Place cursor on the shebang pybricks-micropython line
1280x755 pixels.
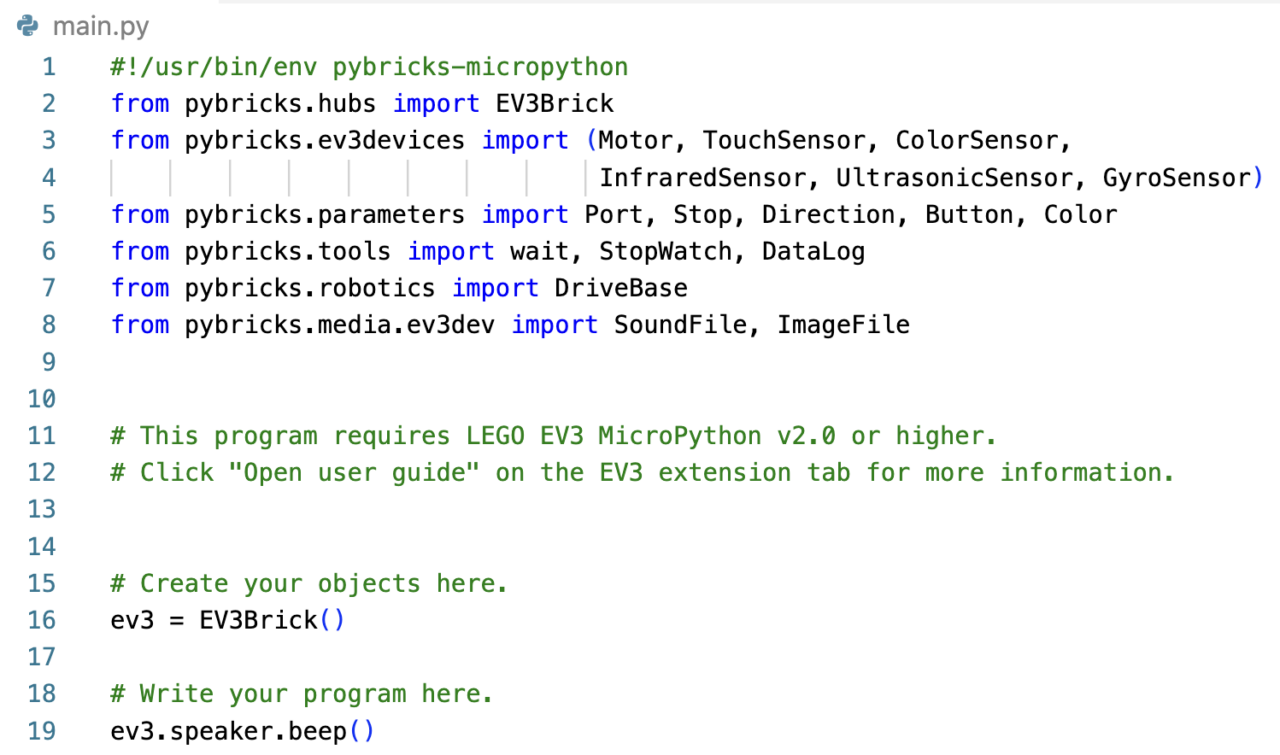(x=369, y=67)
